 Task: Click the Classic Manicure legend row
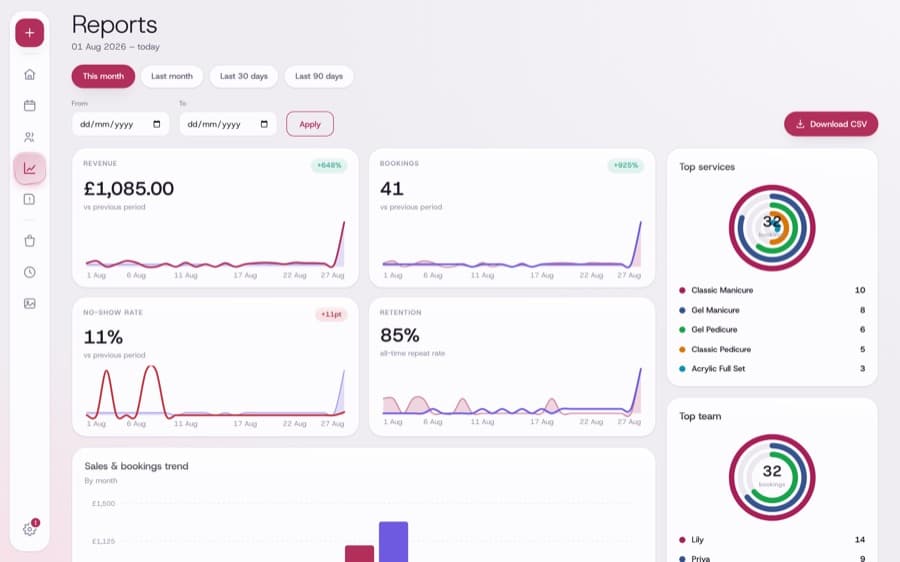[772, 290]
